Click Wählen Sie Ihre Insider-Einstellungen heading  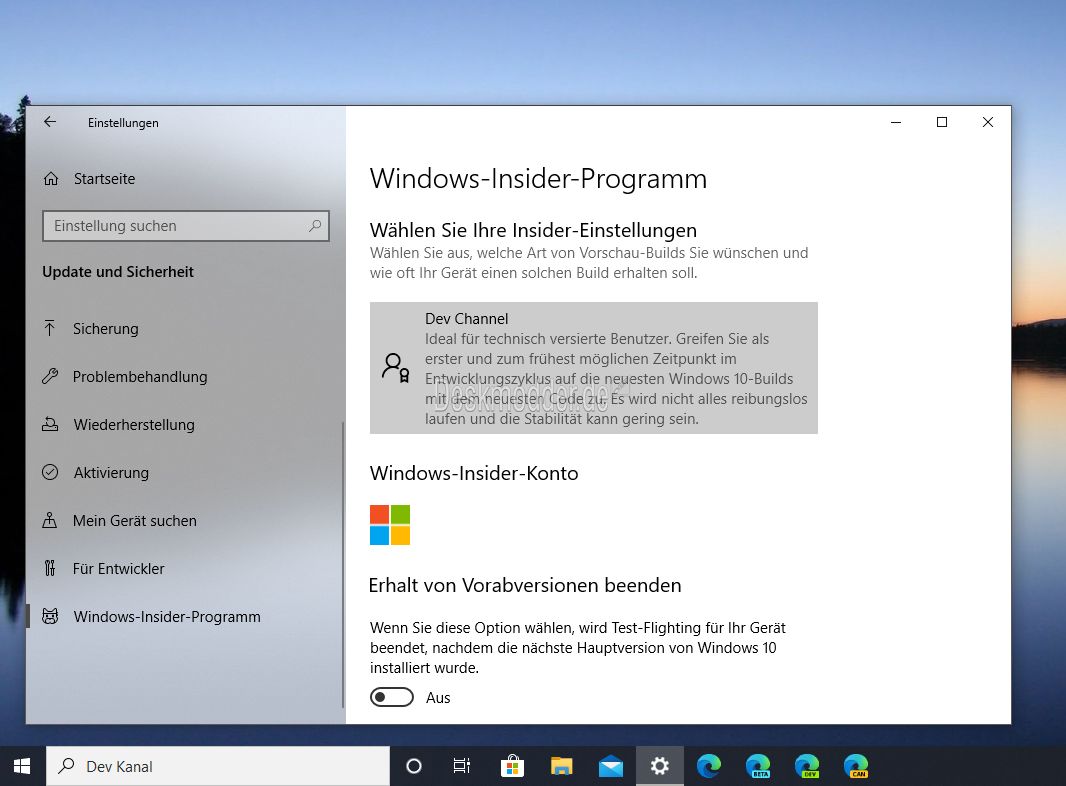(534, 230)
